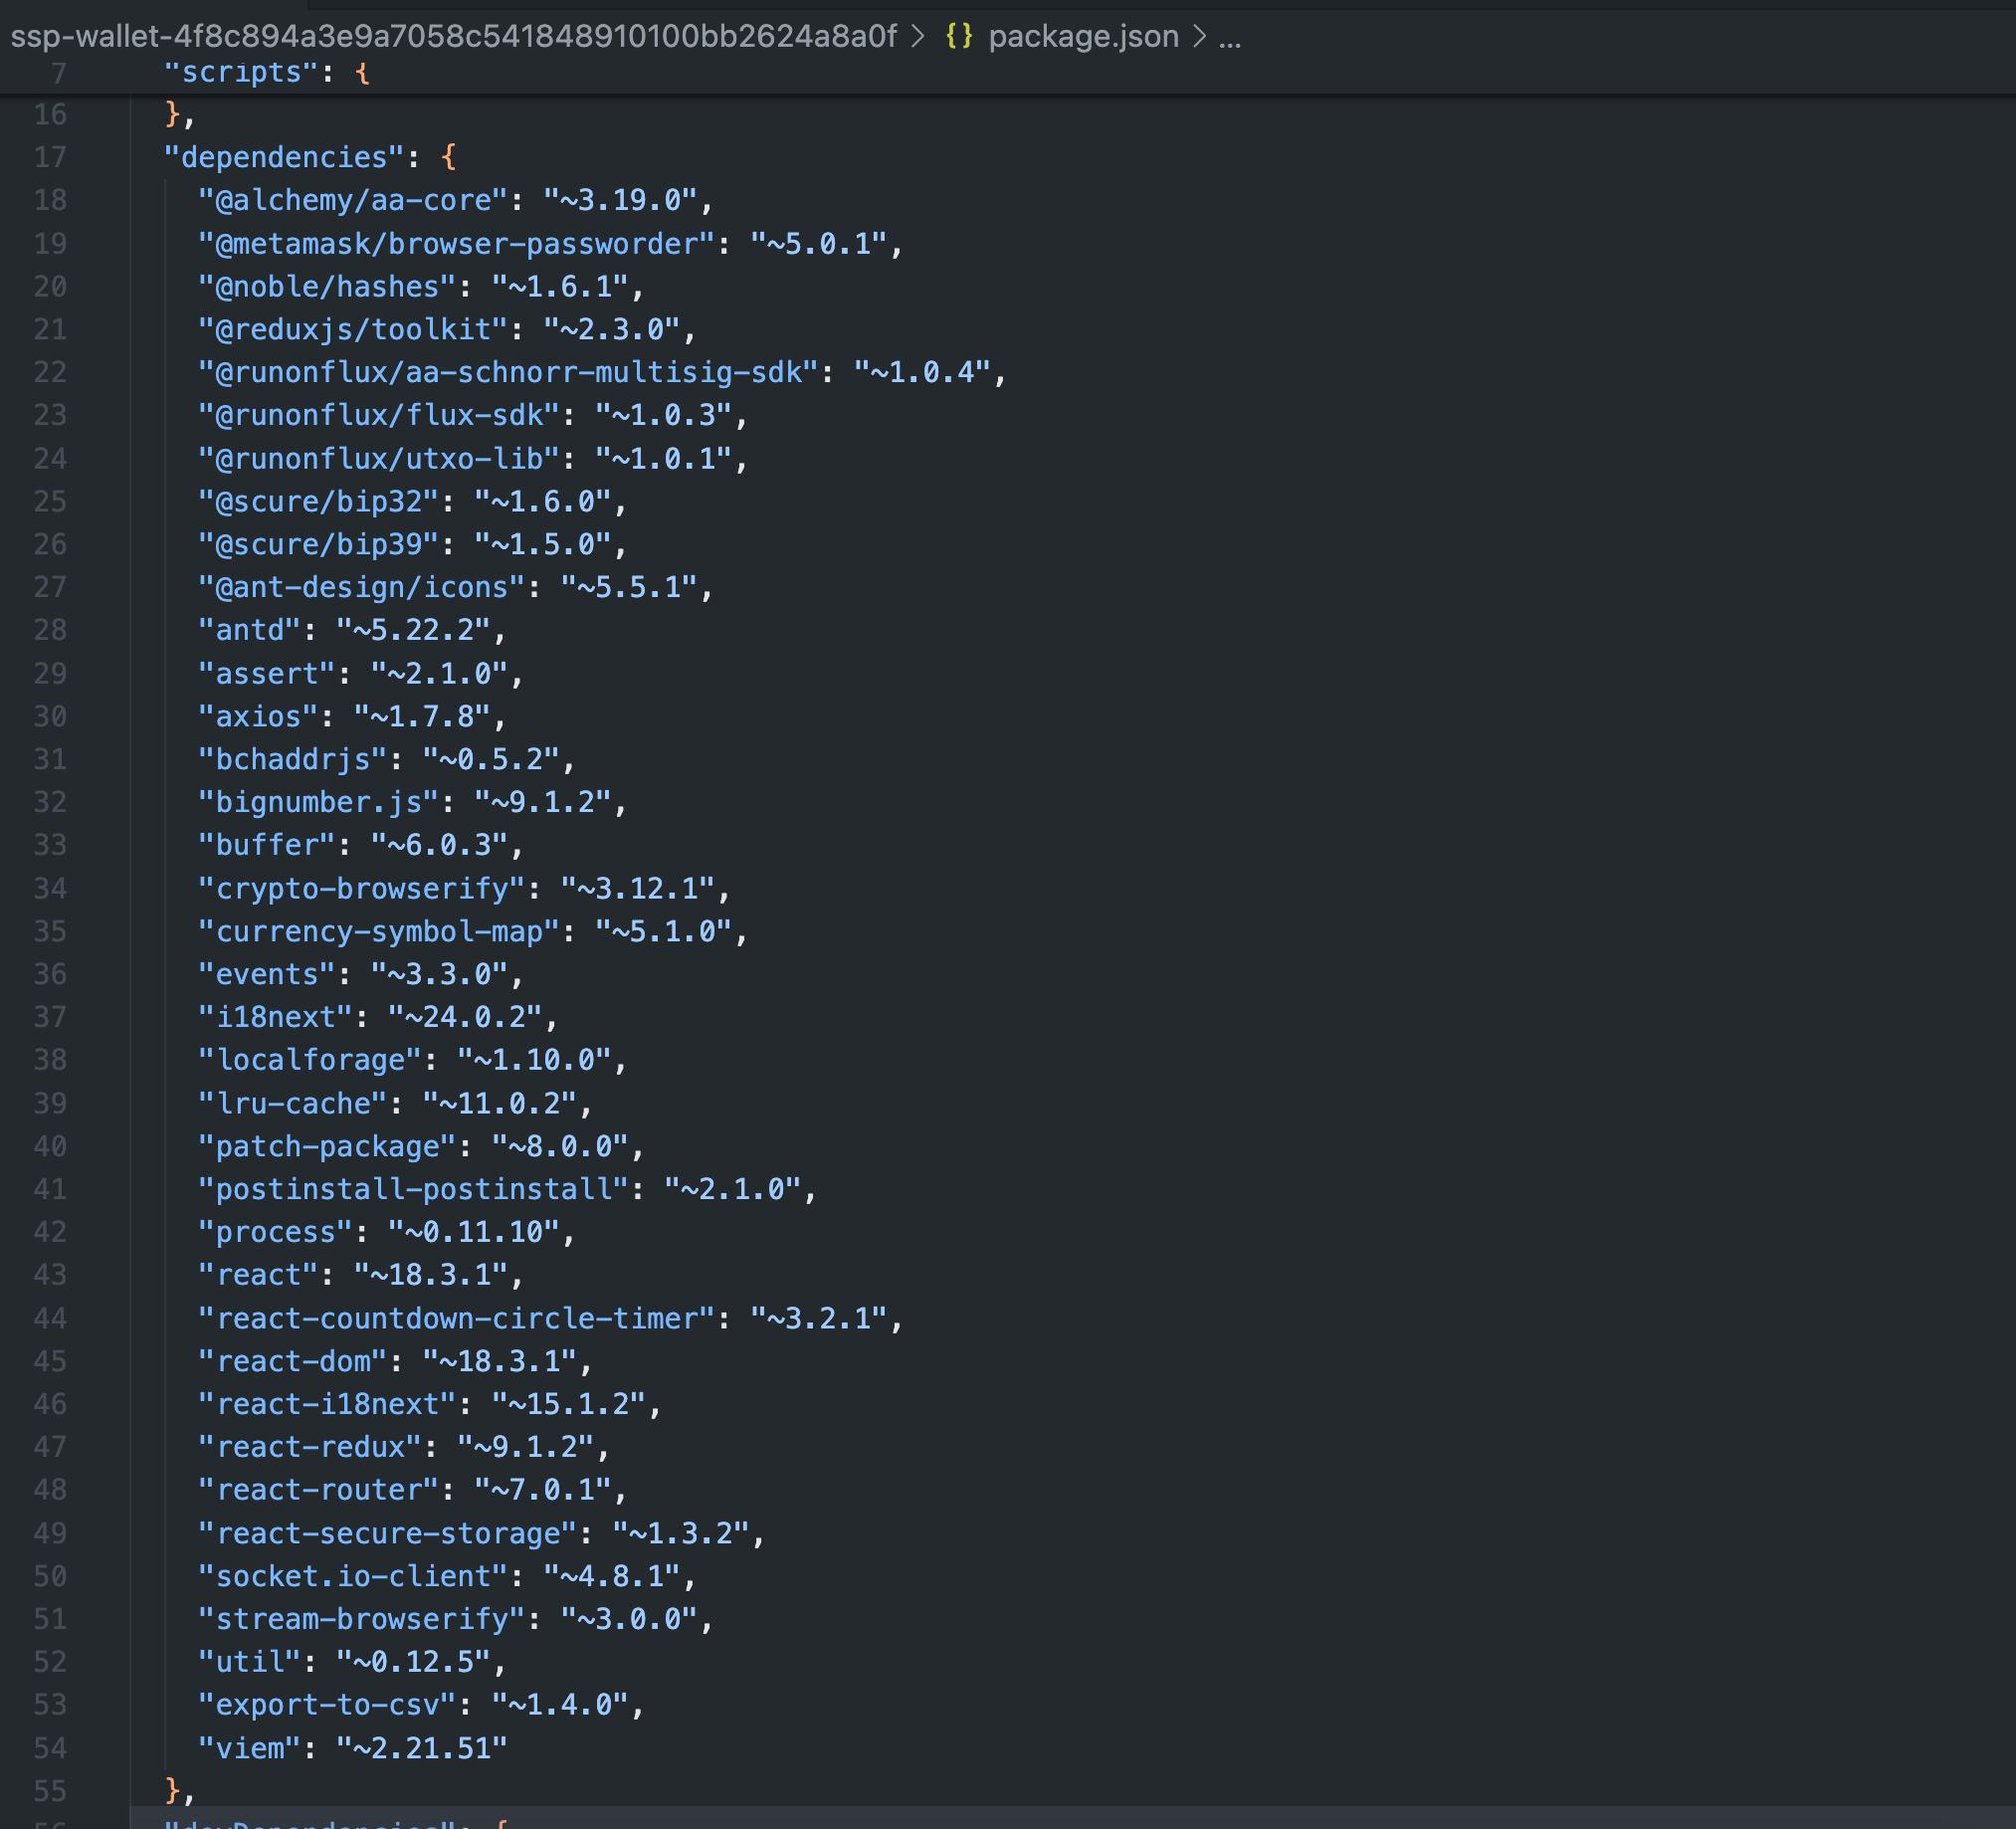
Task: Click the version value "~1.10.0"
Action: [x=534, y=1060]
